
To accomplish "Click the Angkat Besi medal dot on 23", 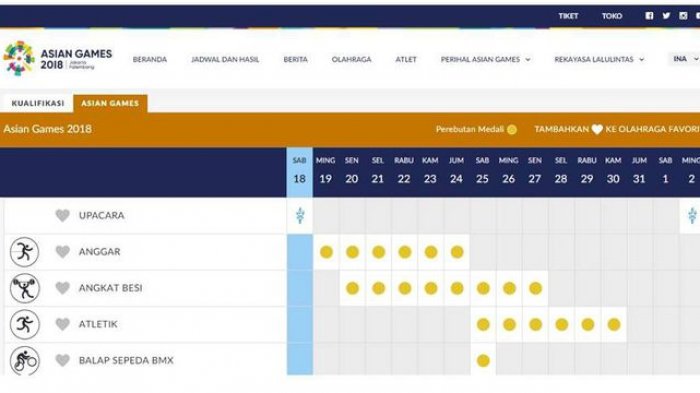I will (431, 288).
